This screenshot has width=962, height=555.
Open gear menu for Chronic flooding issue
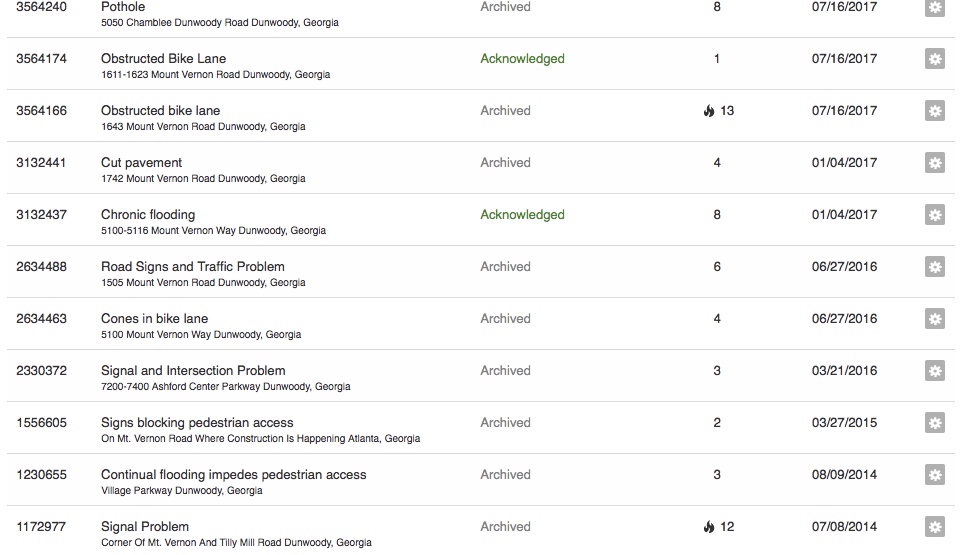pos(934,215)
